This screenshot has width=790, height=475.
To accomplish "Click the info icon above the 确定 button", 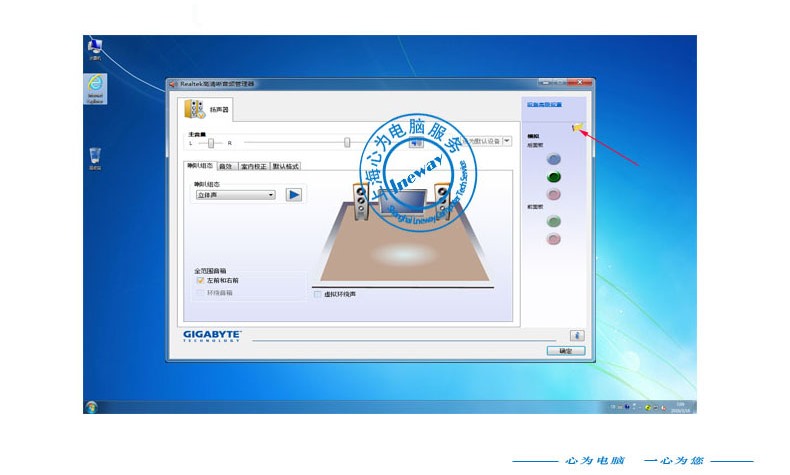I will pyautogui.click(x=576, y=335).
